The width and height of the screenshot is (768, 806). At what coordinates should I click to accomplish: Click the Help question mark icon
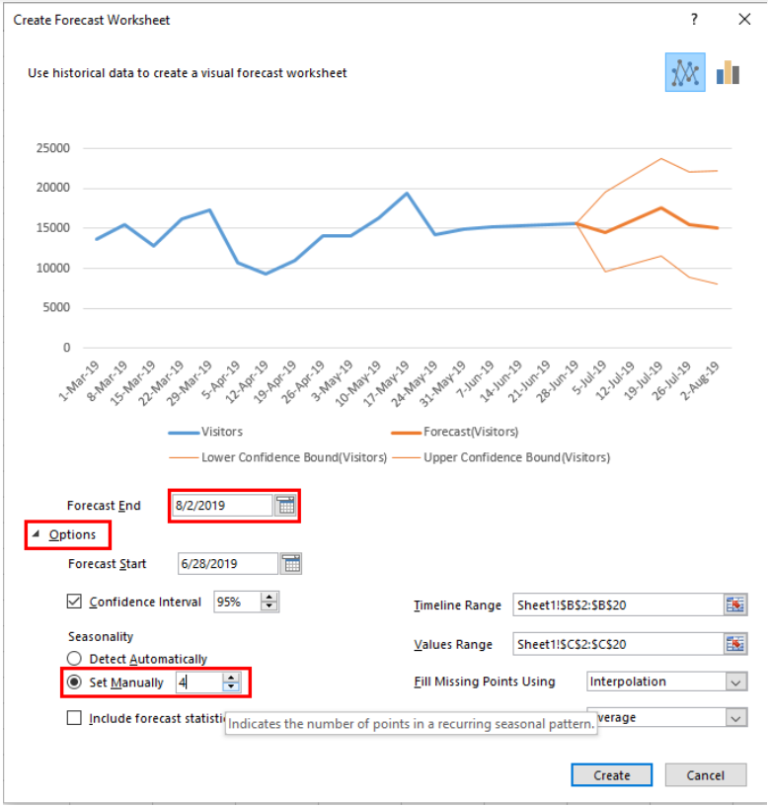694,20
